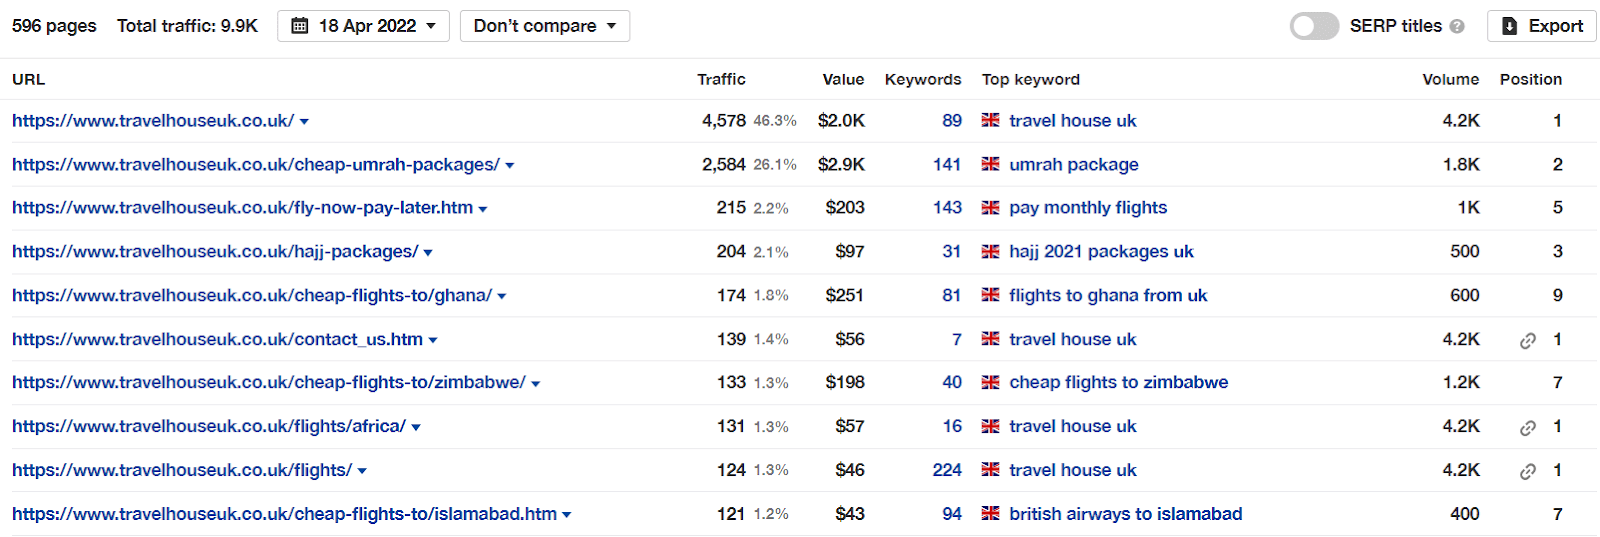Sort by Volume column header
The height and width of the screenshot is (537, 1600).
(x=1451, y=79)
